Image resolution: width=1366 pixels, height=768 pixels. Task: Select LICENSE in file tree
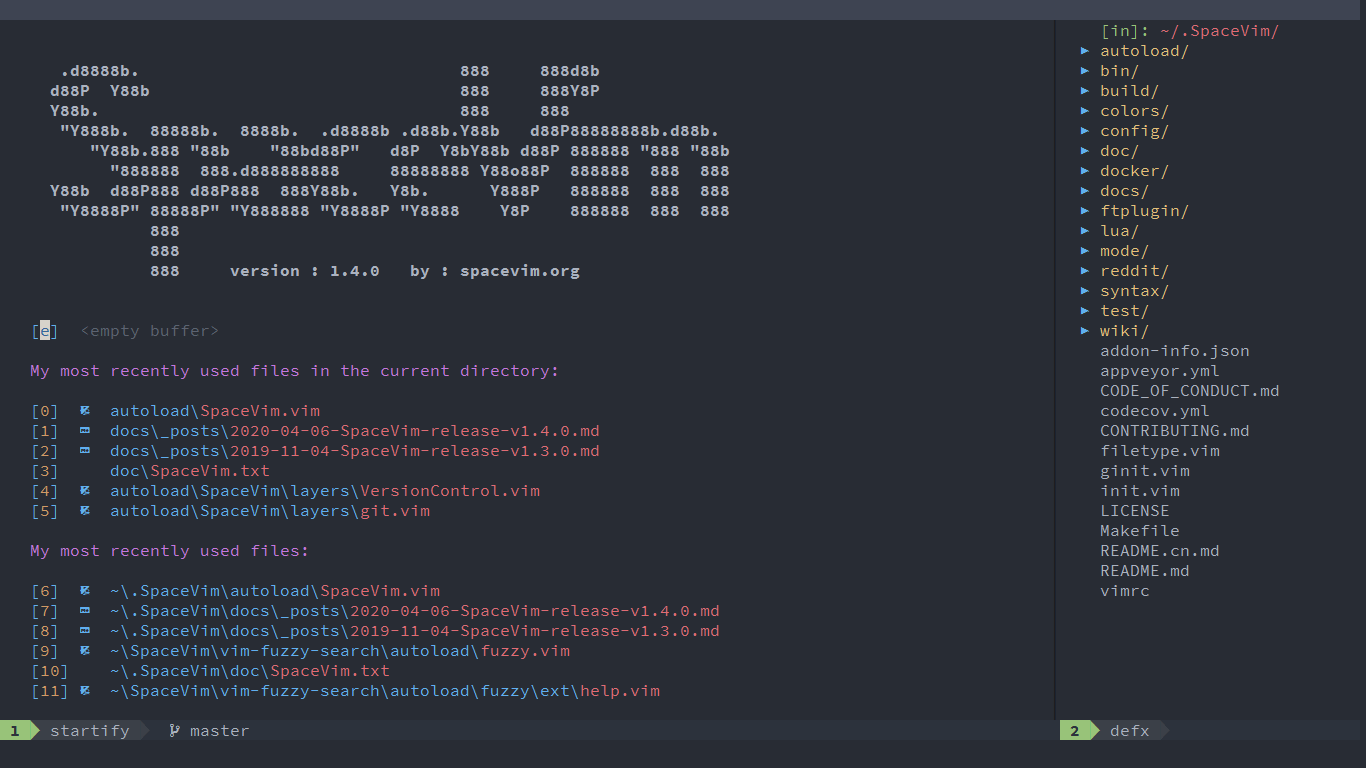(1134, 510)
